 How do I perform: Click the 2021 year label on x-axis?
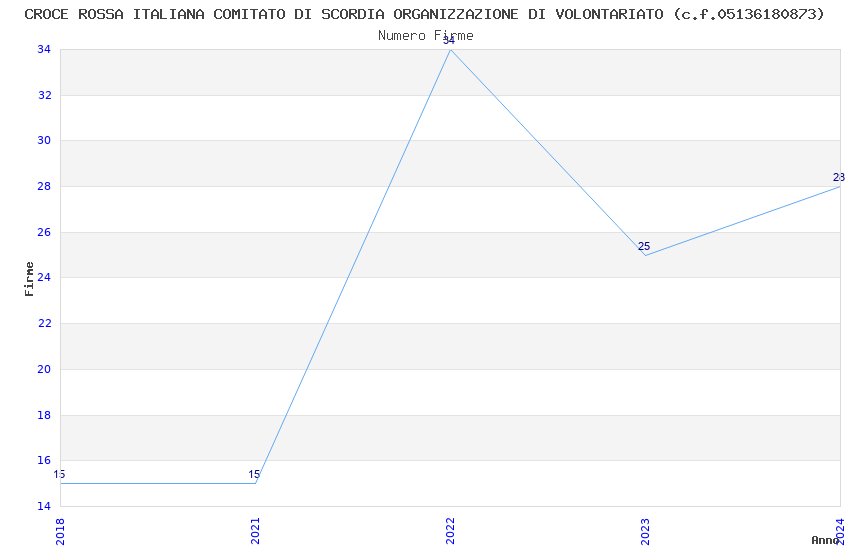coord(255,531)
